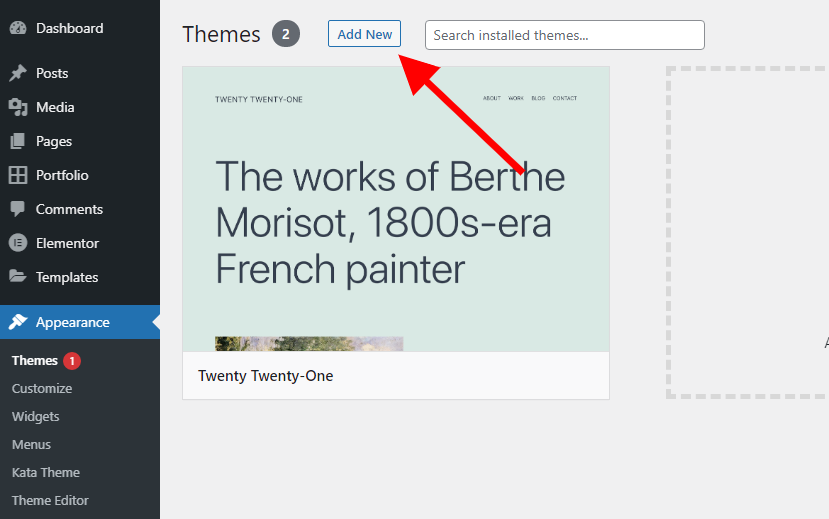Focus the Search installed themes field
829x519 pixels.
coord(565,35)
